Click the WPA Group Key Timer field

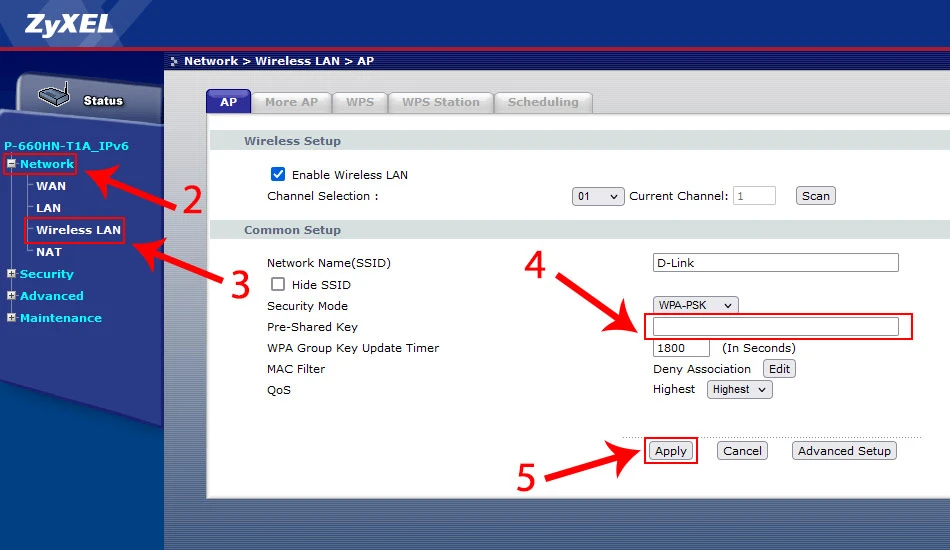681,348
